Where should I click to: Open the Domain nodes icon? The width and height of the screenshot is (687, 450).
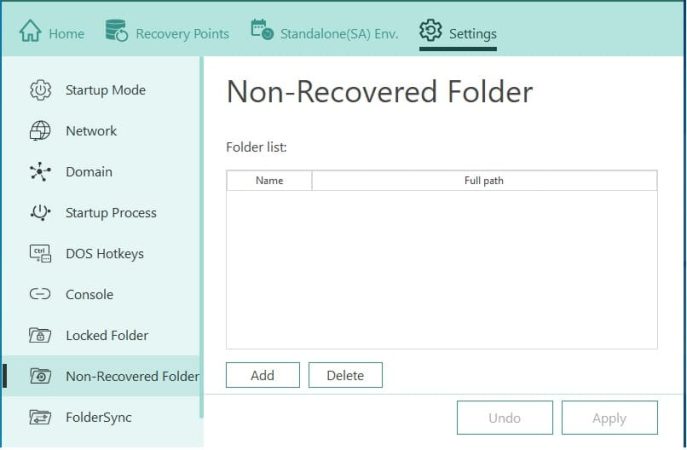click(40, 172)
